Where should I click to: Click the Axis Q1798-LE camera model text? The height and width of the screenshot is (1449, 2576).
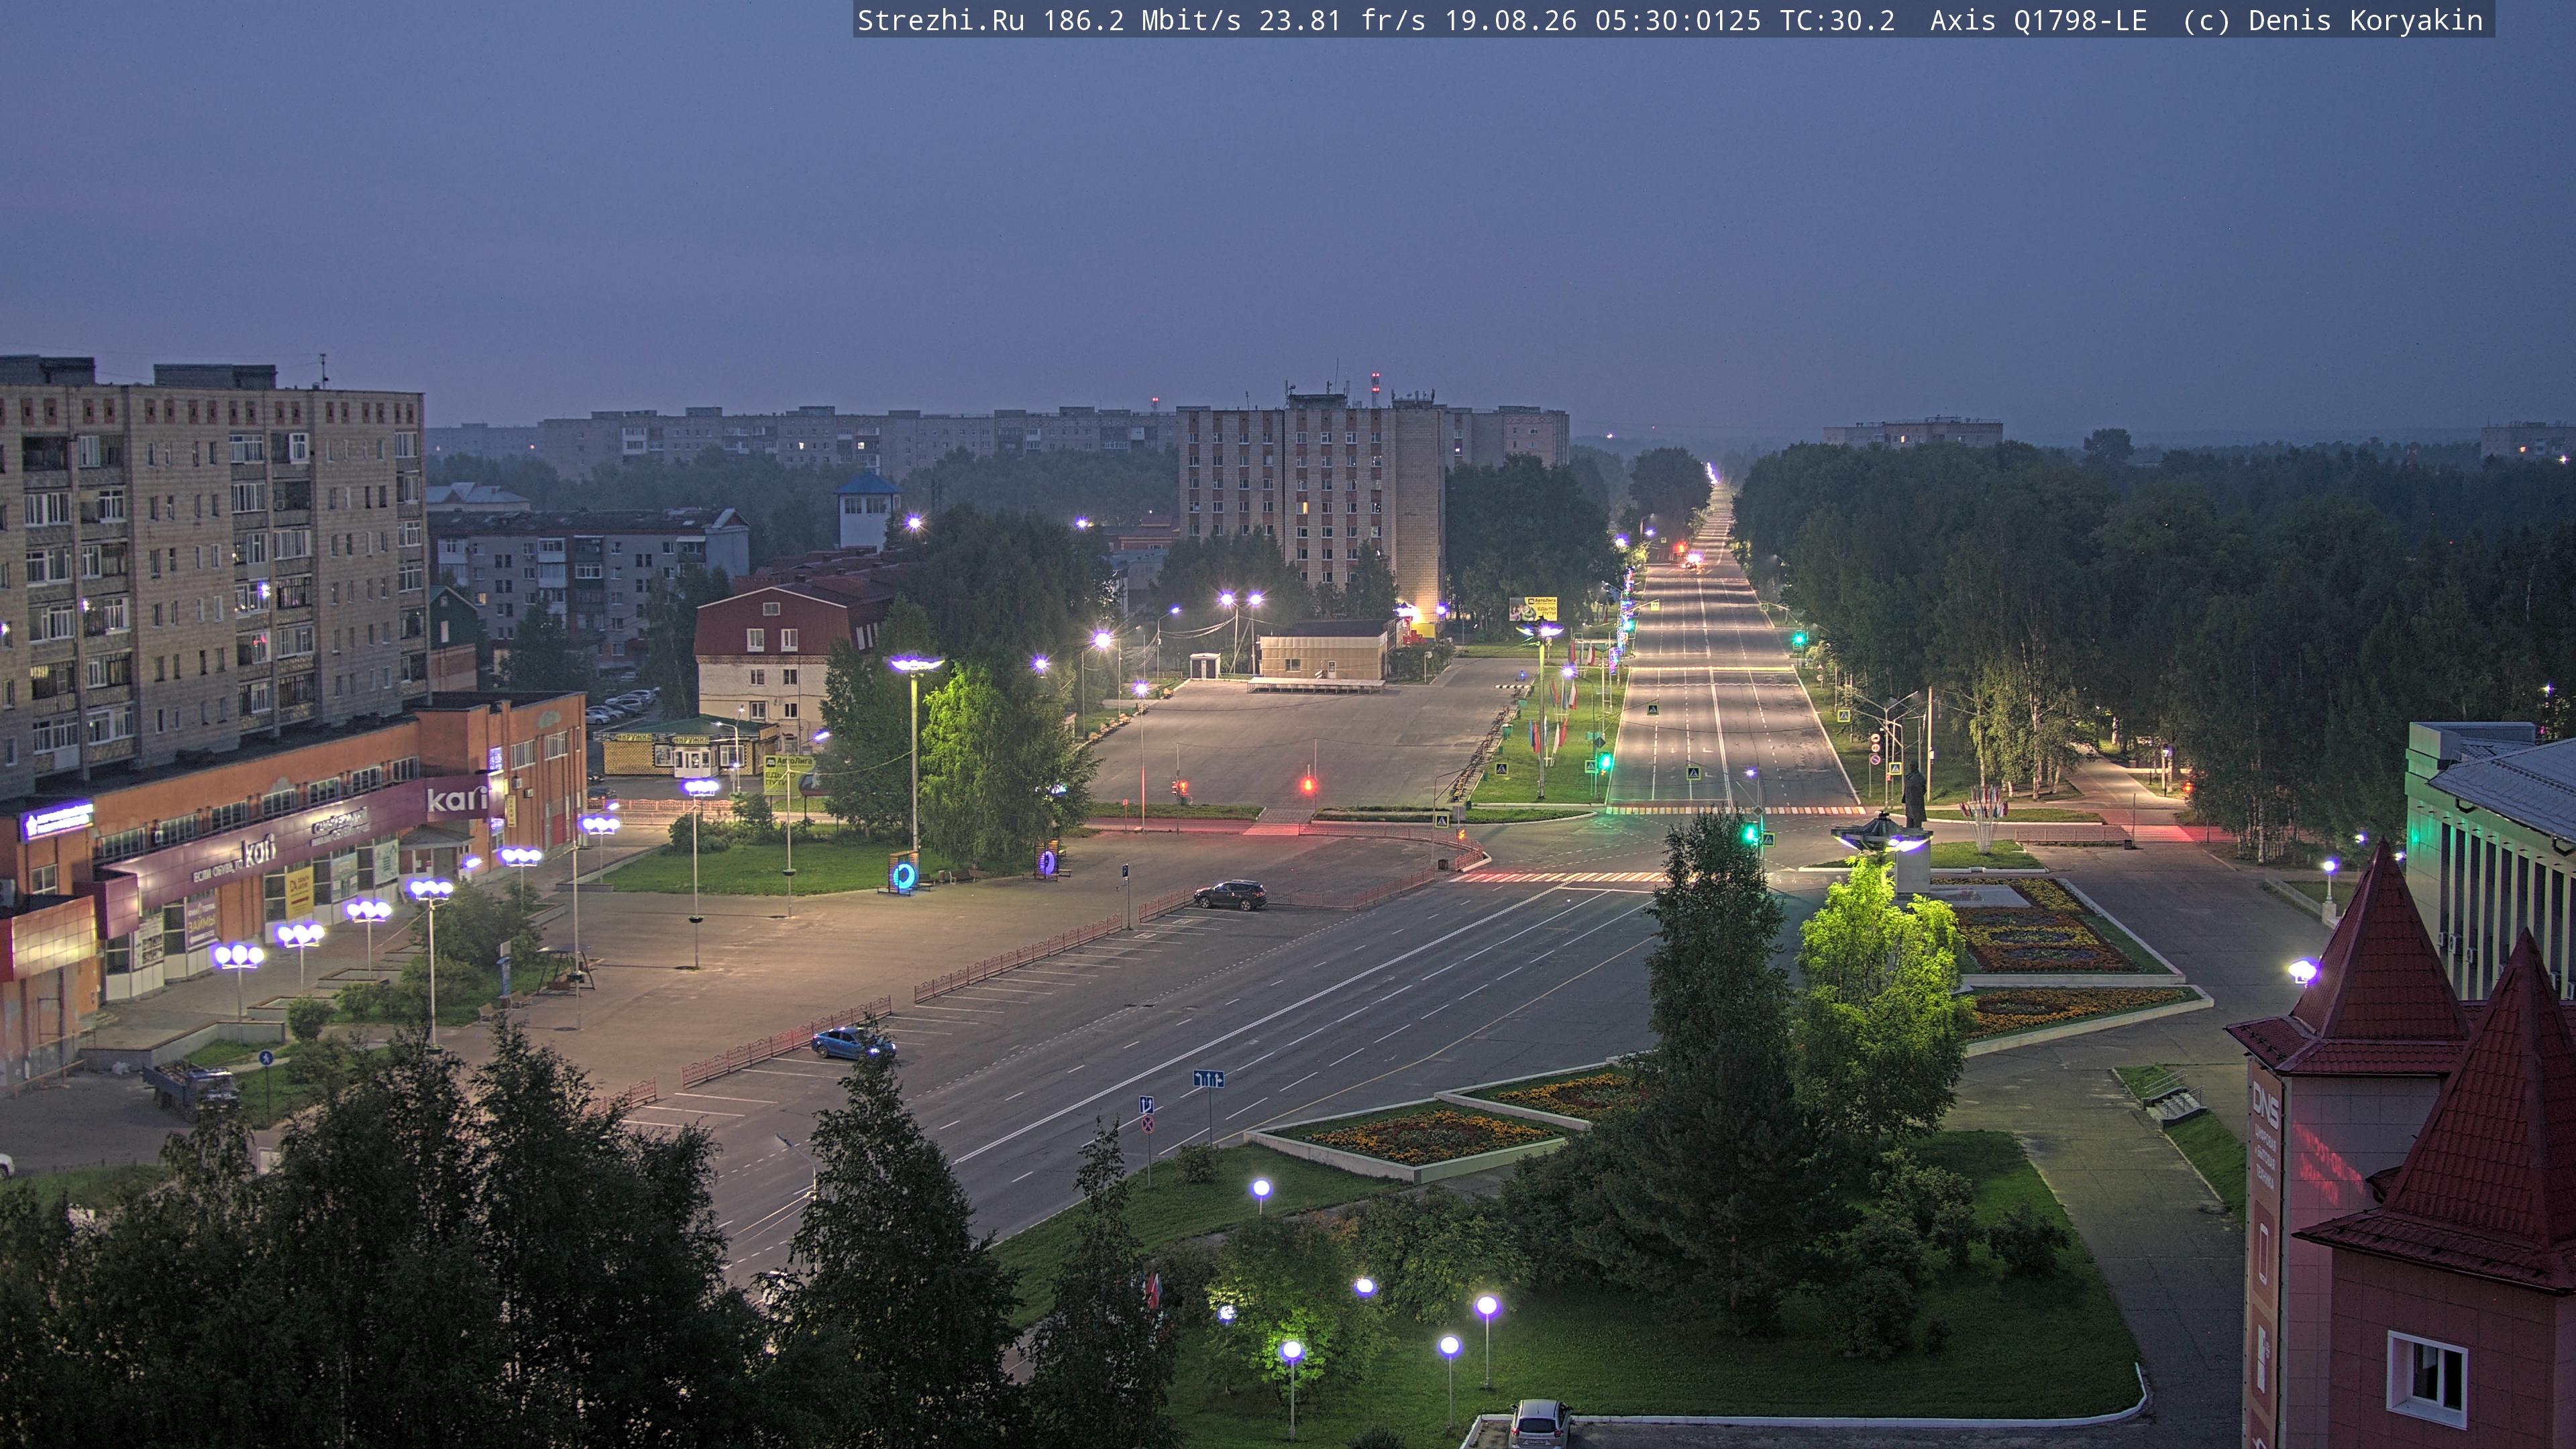2038,21
